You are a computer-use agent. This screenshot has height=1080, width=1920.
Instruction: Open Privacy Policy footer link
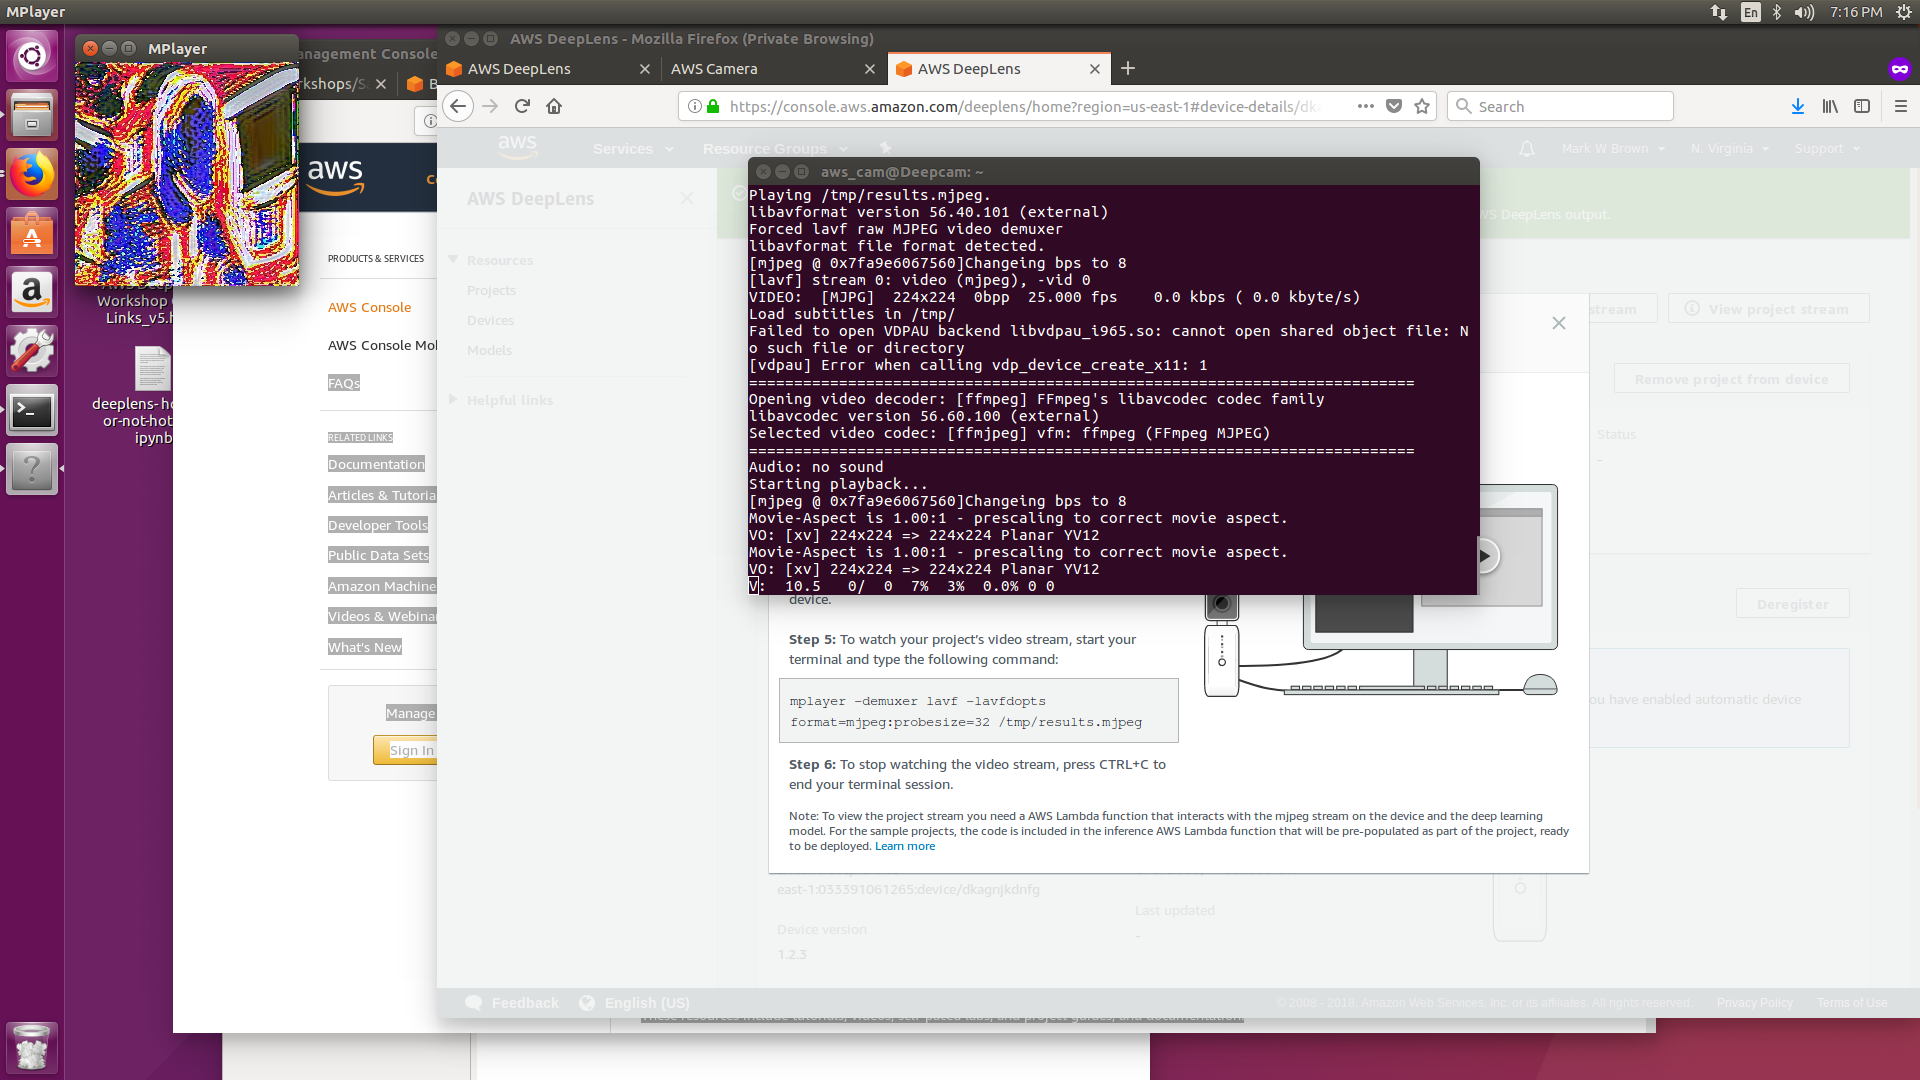tap(1754, 1003)
